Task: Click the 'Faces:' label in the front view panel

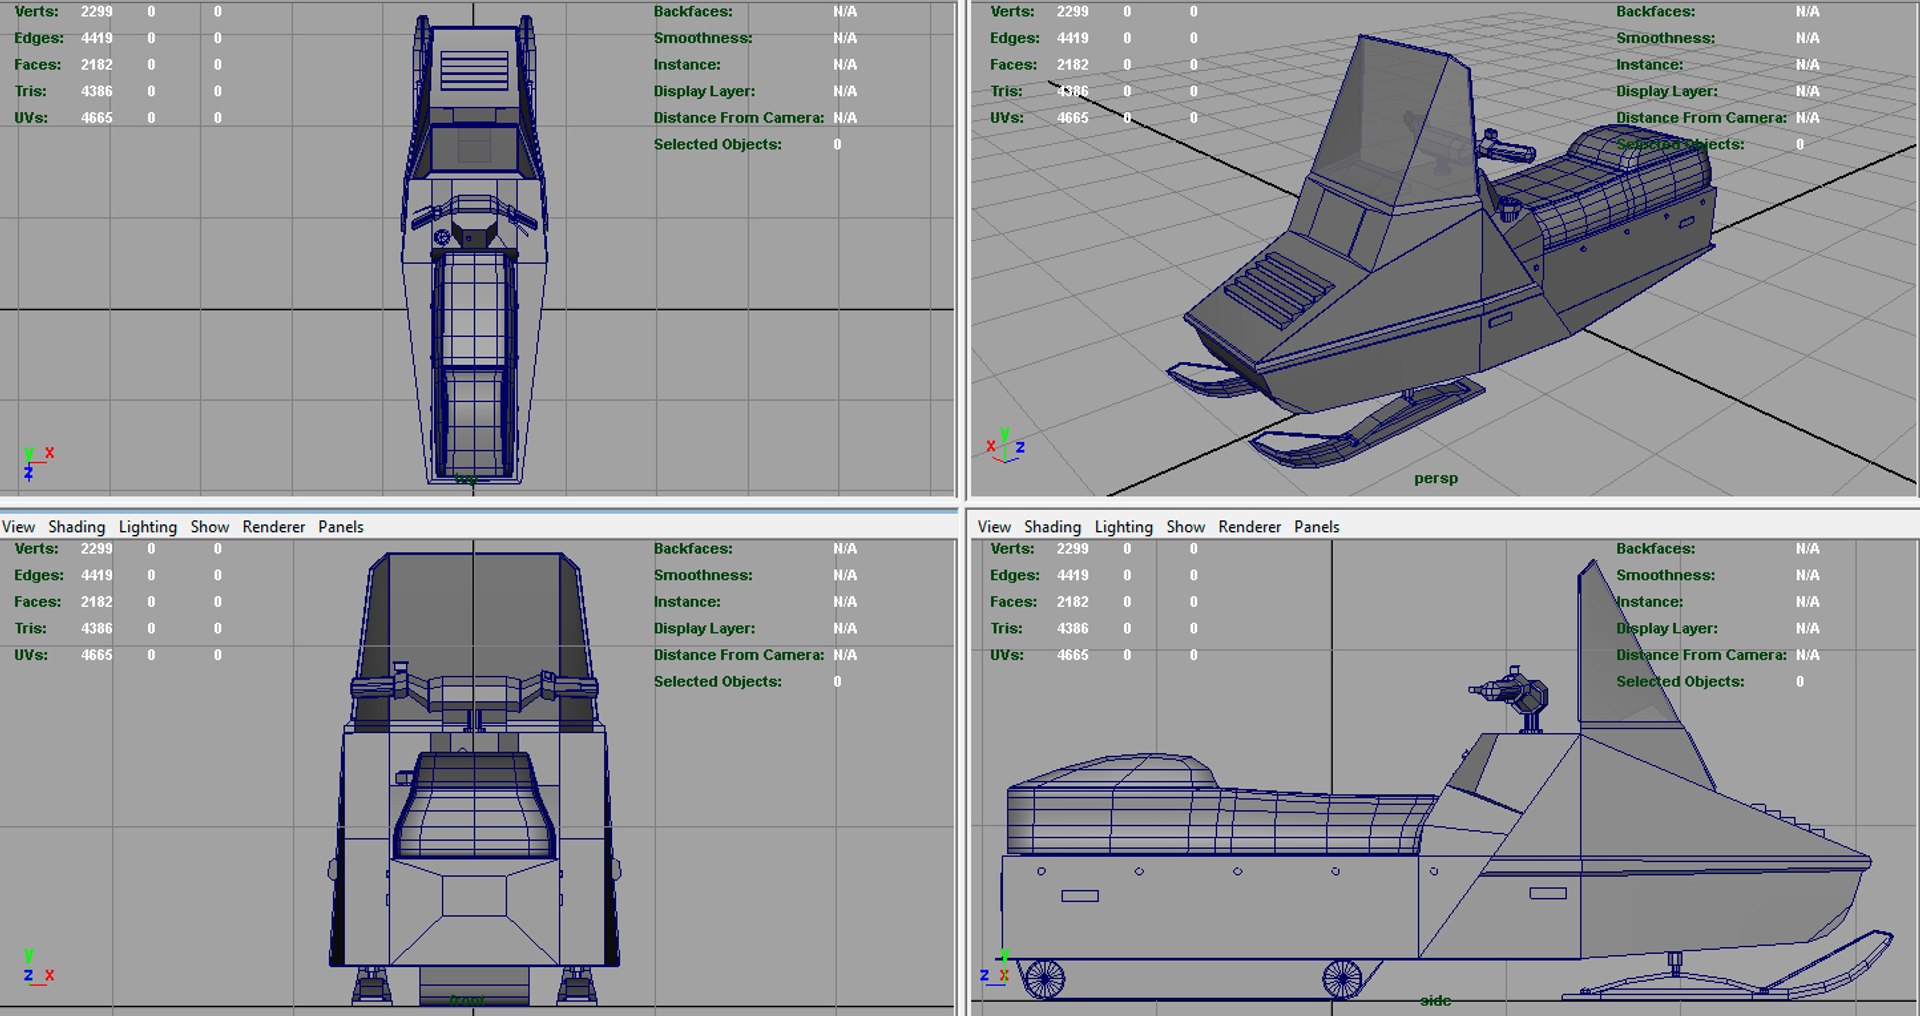Action: coord(38,602)
